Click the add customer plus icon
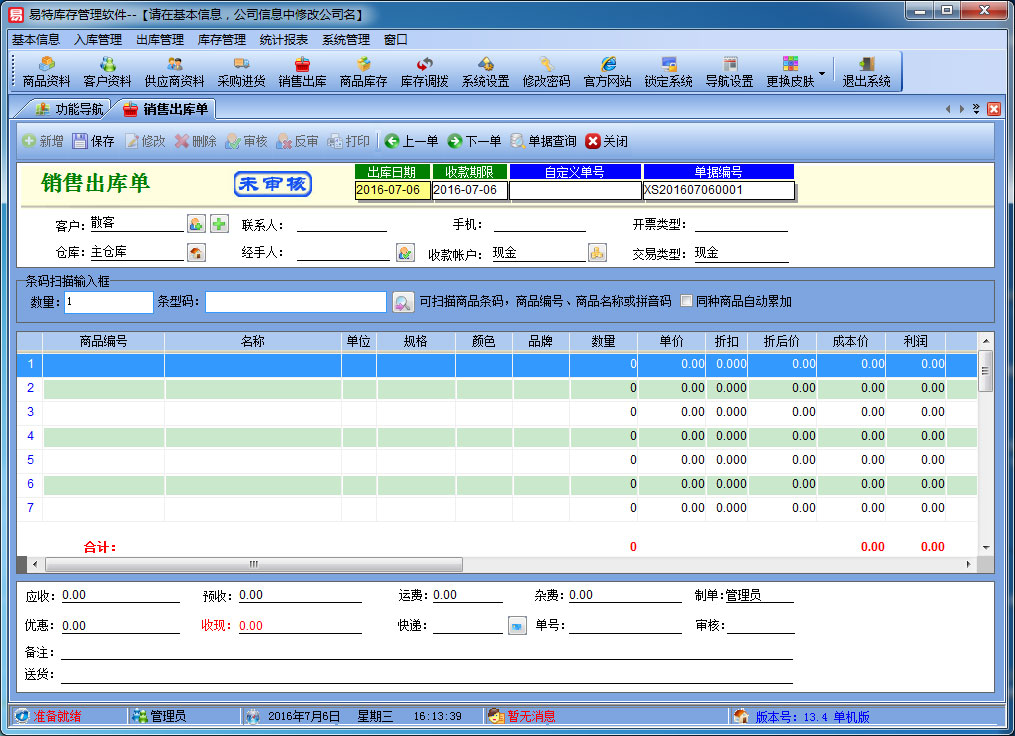 219,224
